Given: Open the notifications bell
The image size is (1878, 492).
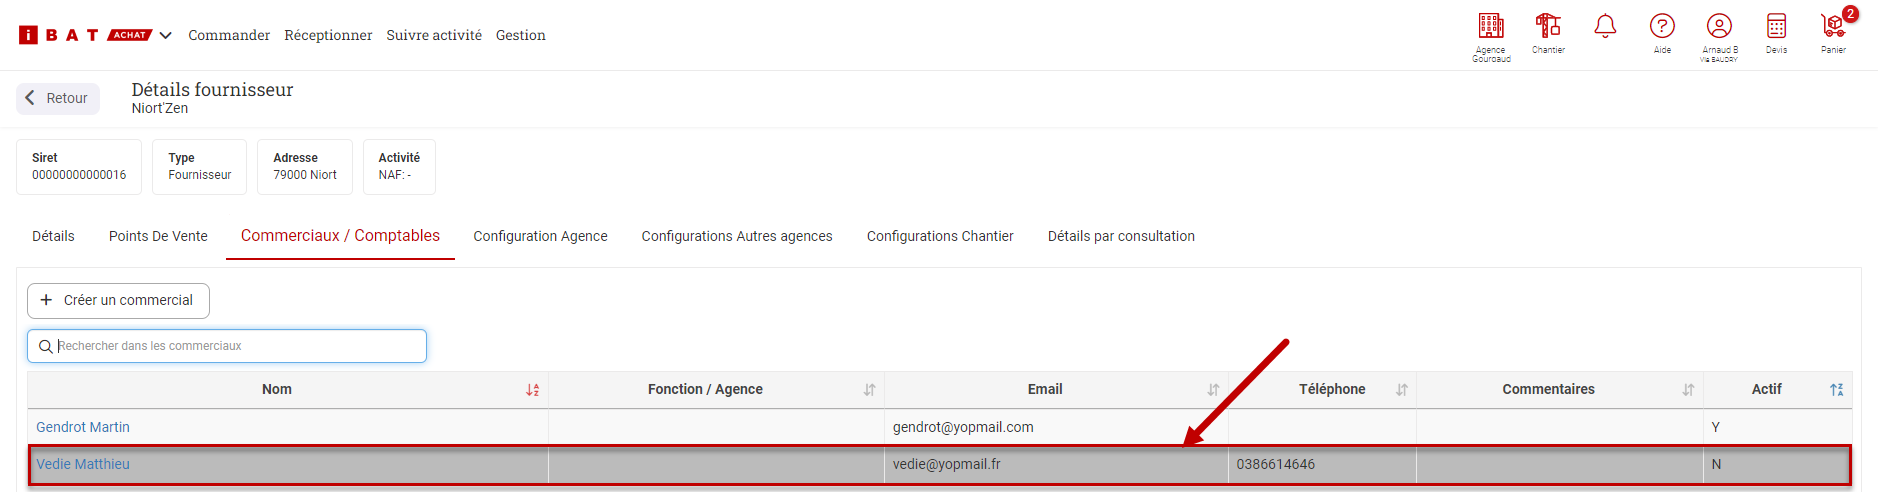Looking at the screenshot, I should [x=1605, y=27].
